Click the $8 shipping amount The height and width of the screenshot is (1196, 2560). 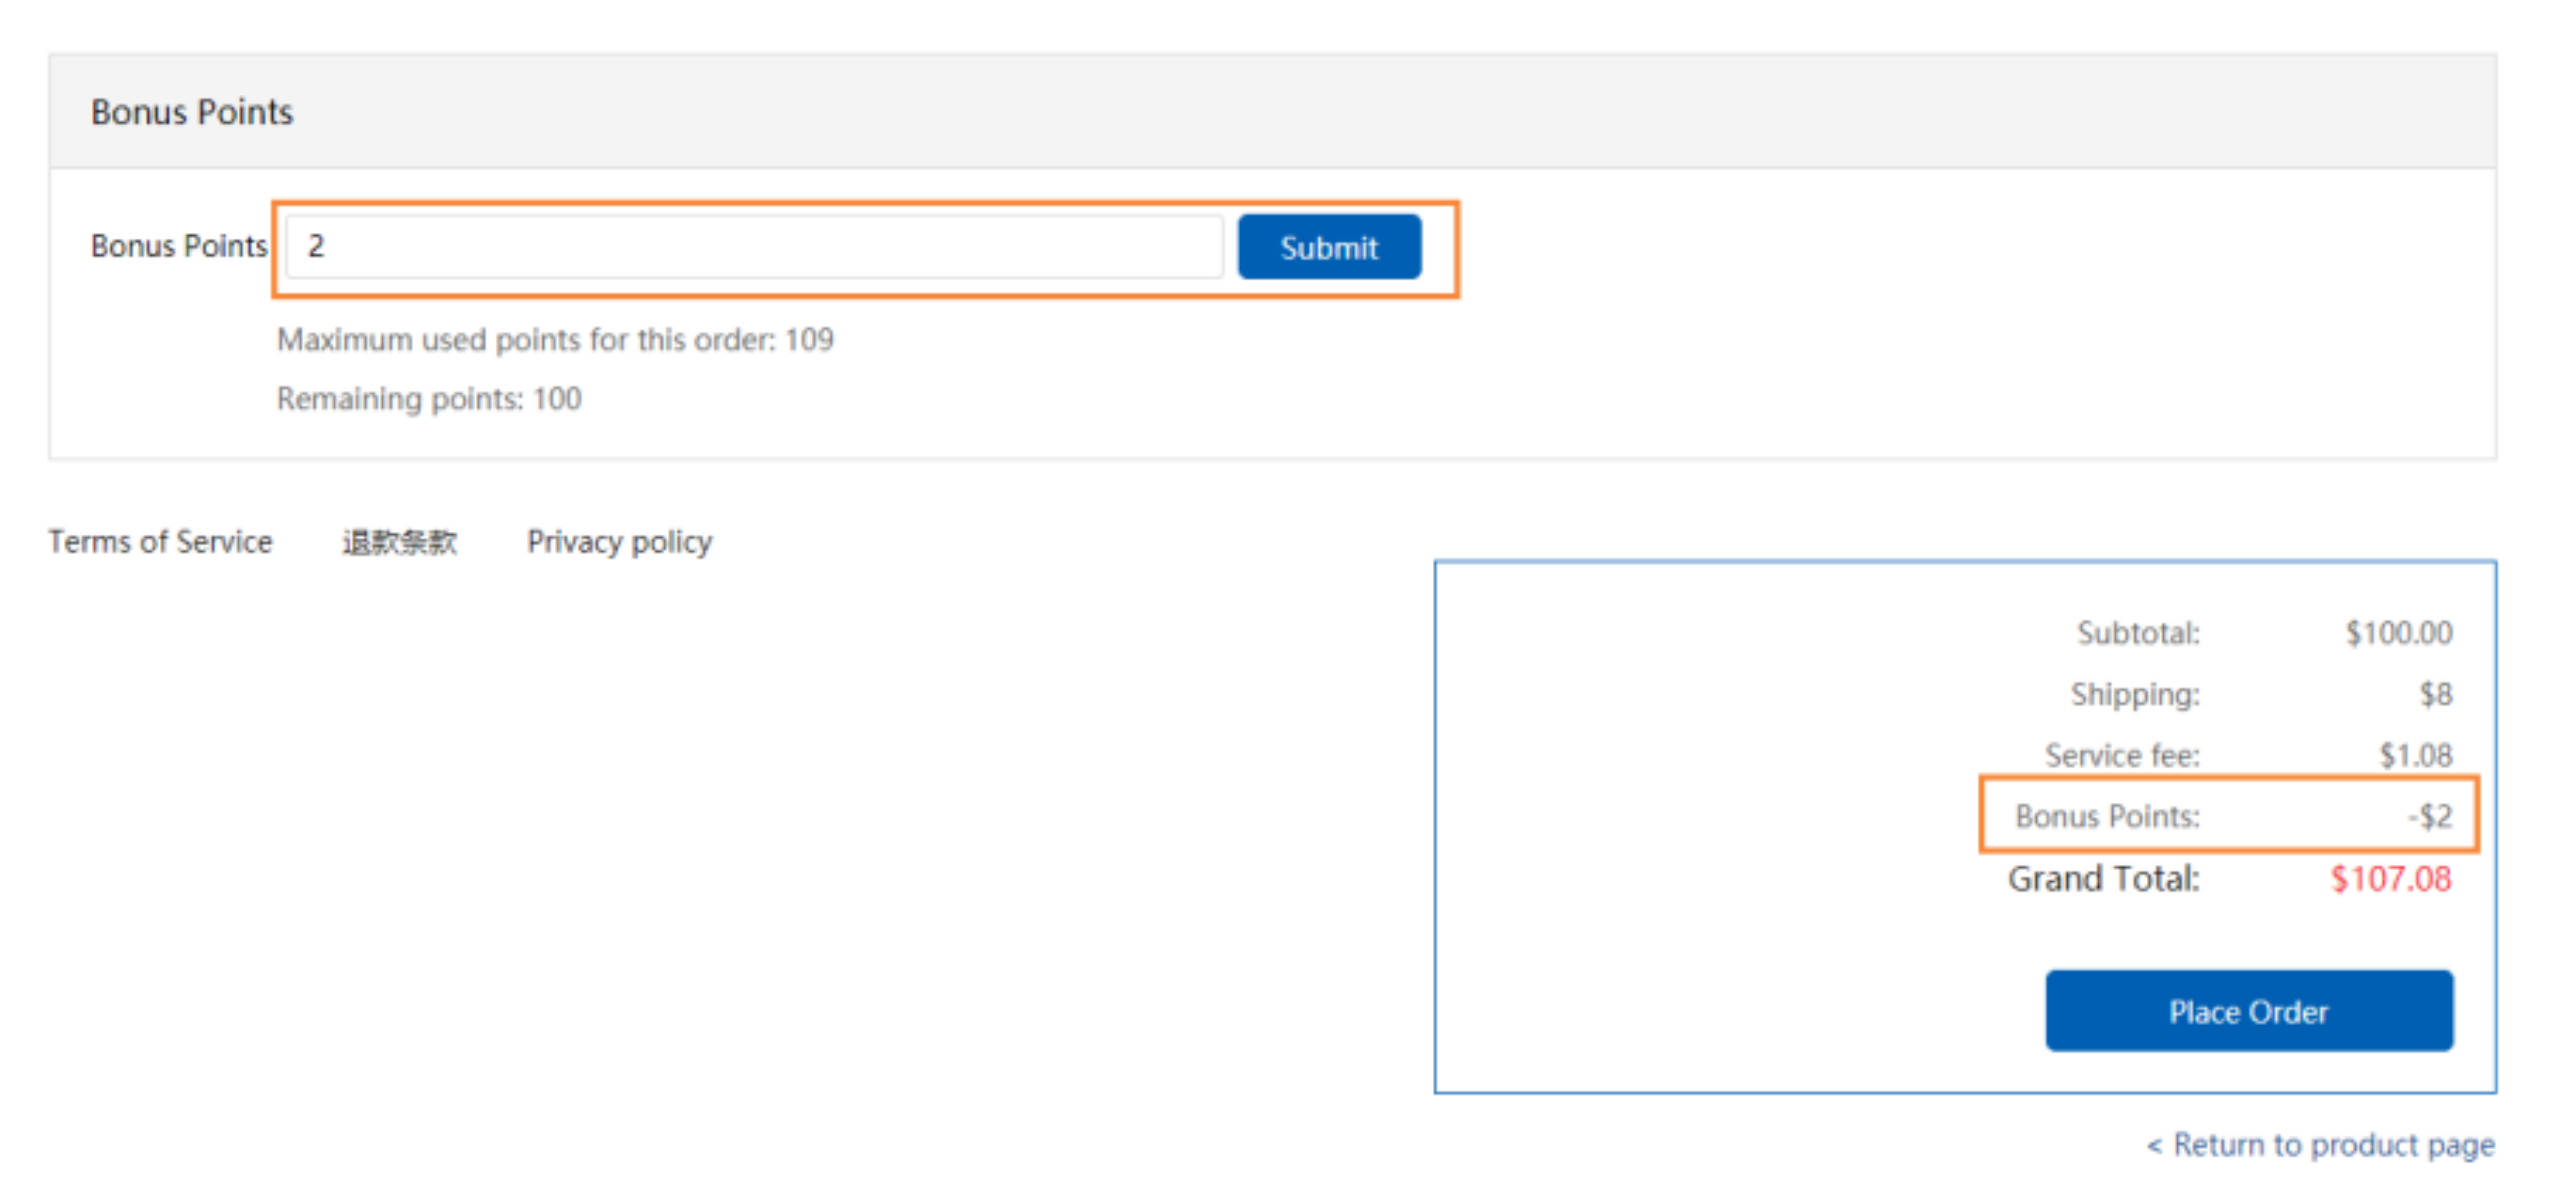[x=2436, y=694]
